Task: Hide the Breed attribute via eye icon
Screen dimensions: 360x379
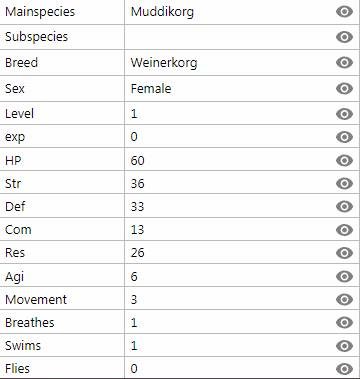Action: 344,62
